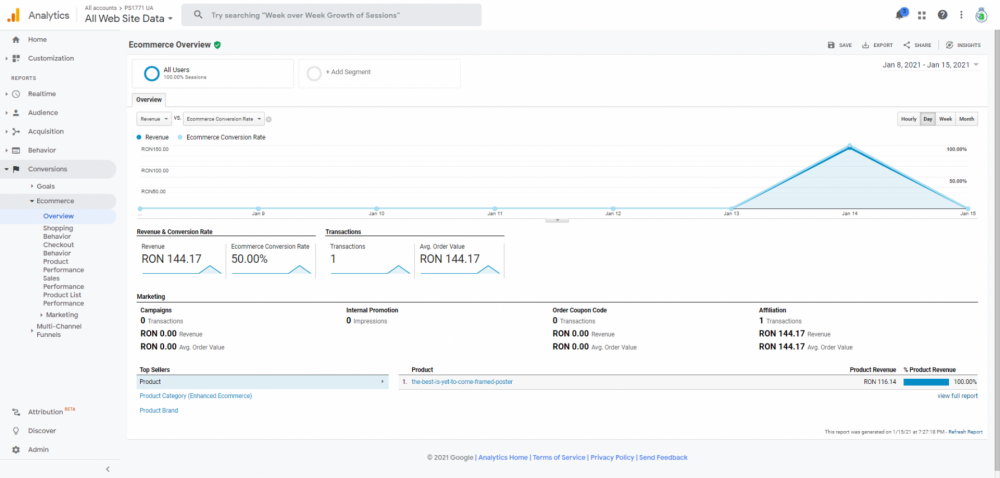Click the Add Segment box
The image size is (1000, 478).
[x=379, y=73]
